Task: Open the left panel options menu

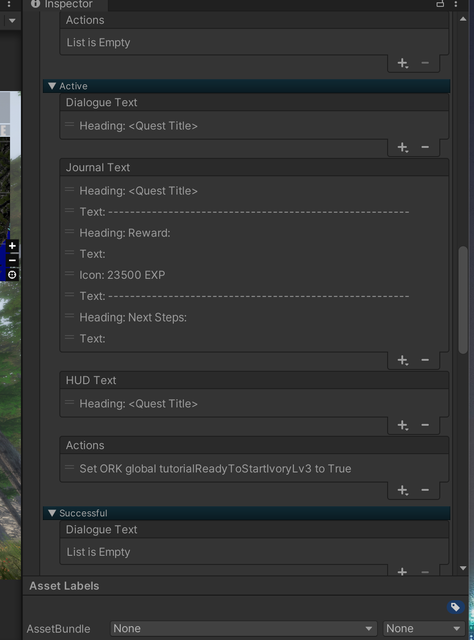Action: pyautogui.click(x=9, y=4)
